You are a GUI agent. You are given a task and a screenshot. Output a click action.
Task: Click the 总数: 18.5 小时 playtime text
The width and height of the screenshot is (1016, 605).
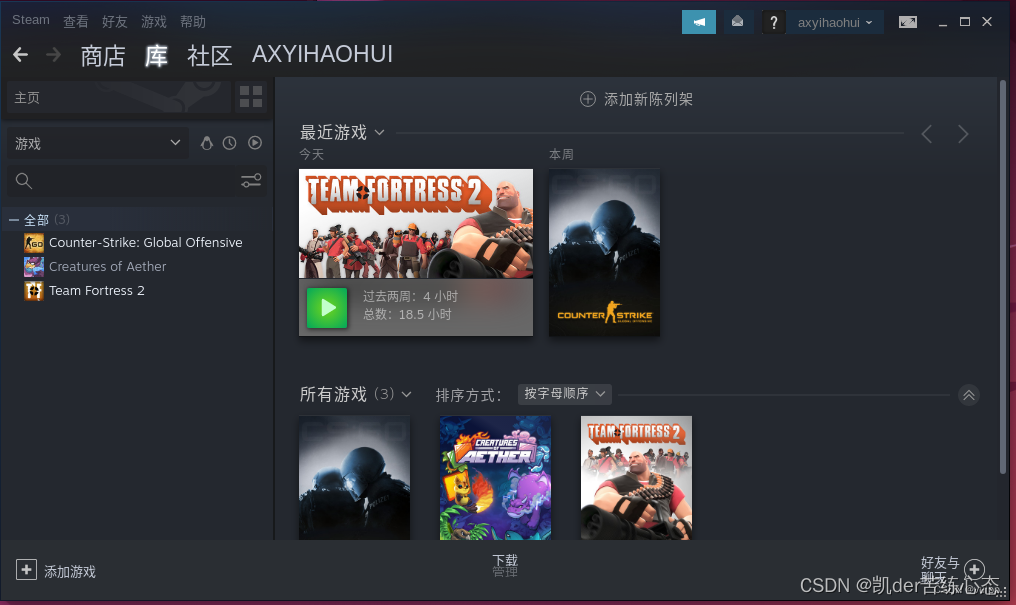[x=407, y=315]
